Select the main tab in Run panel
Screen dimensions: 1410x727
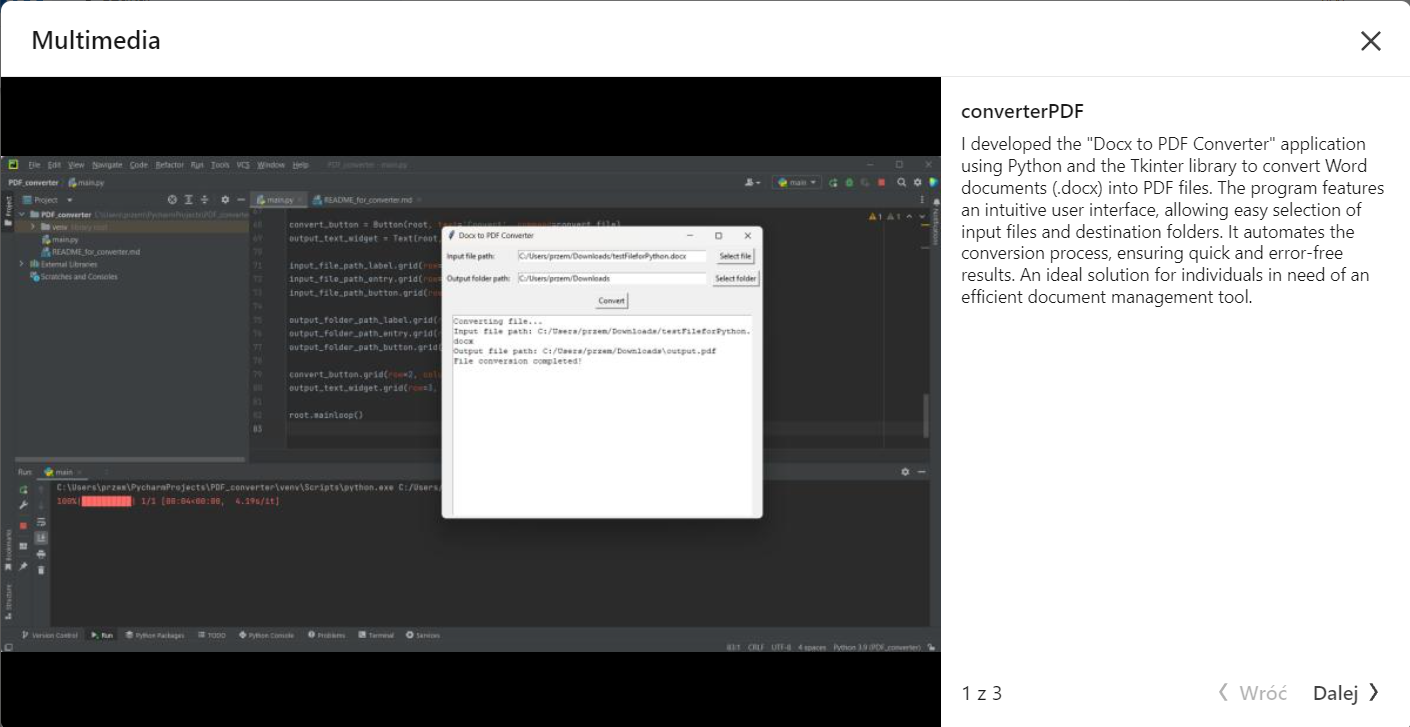60,472
